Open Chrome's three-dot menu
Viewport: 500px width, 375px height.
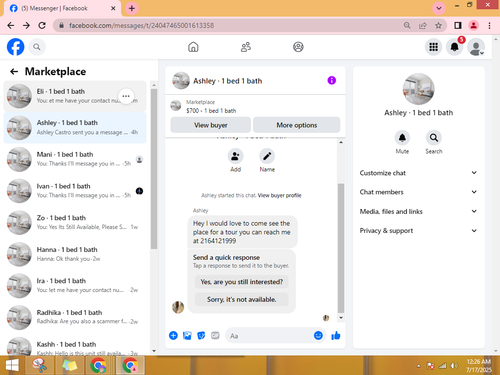point(489,25)
